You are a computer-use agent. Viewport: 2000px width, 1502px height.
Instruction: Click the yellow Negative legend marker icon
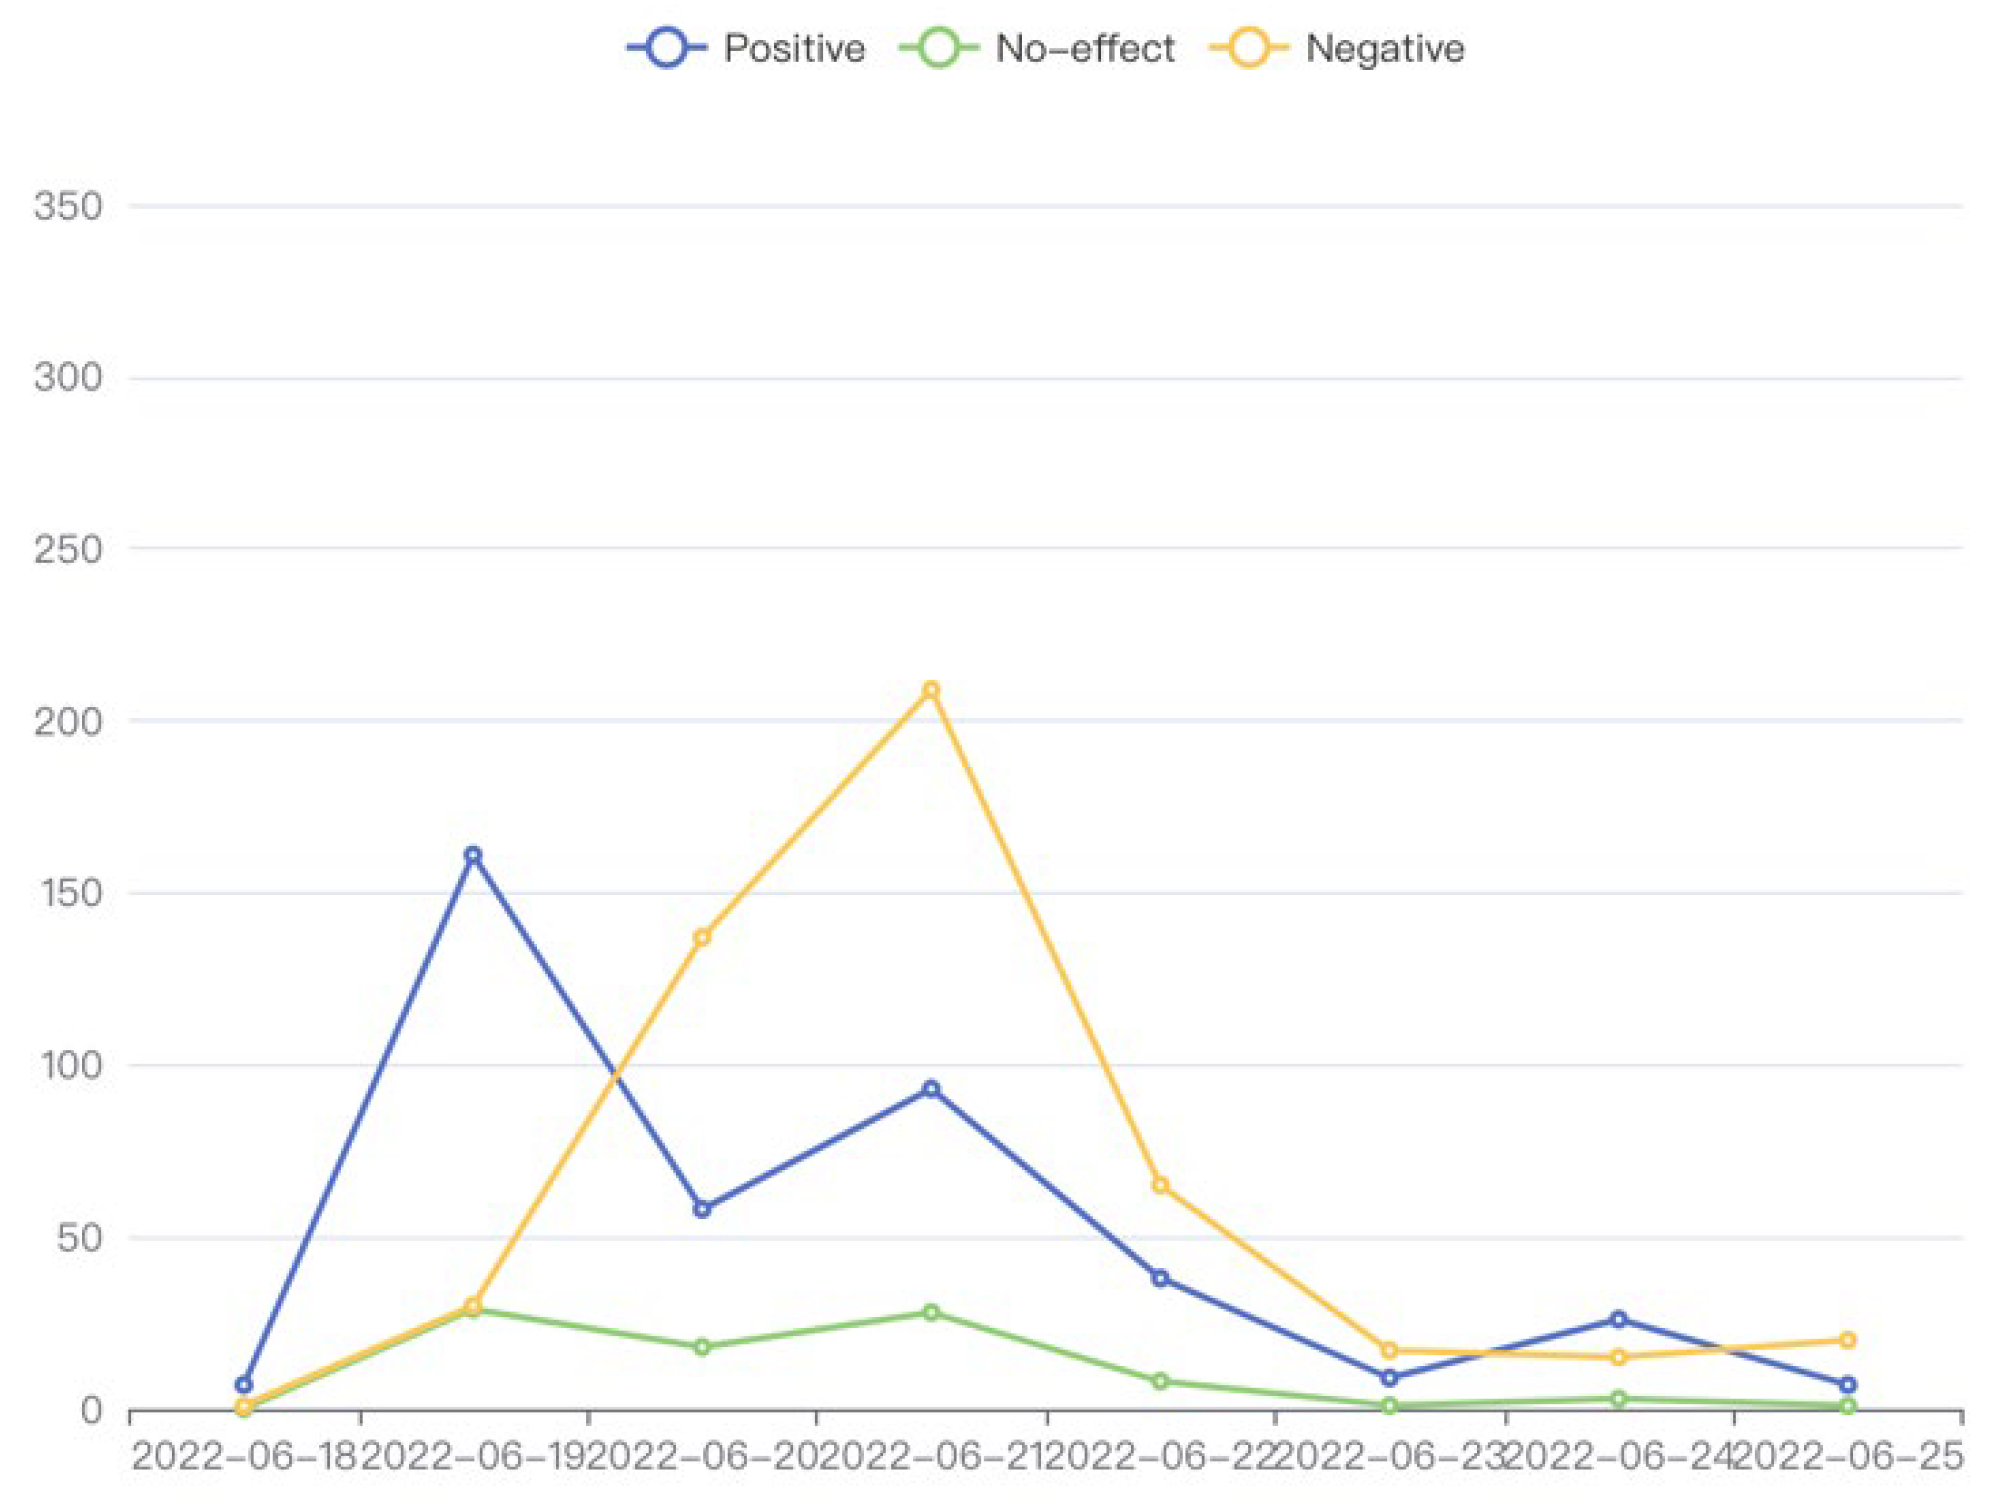coord(1248,48)
